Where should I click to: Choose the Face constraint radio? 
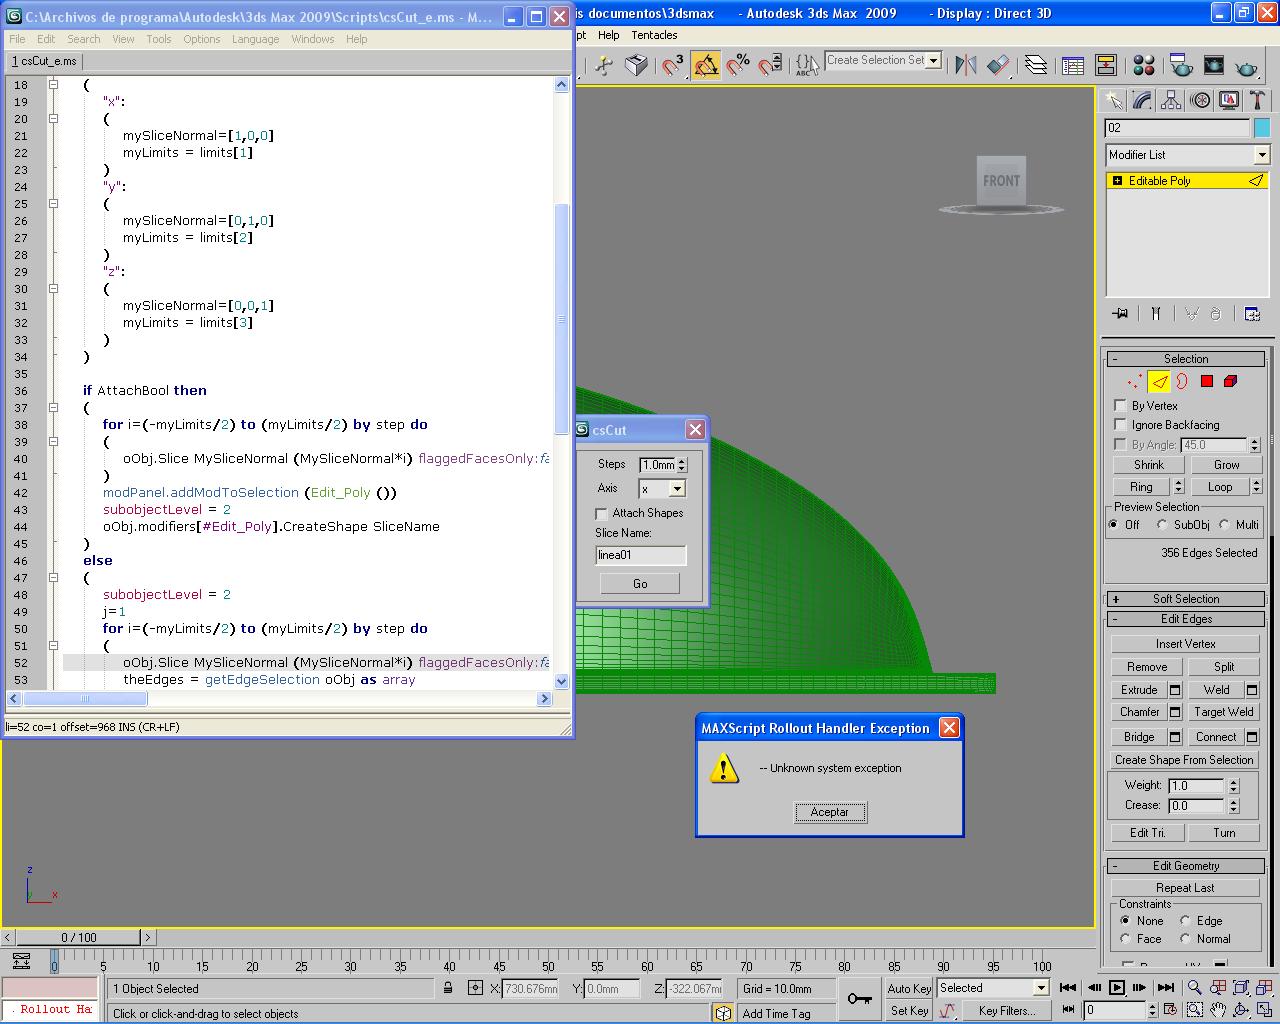click(1125, 939)
